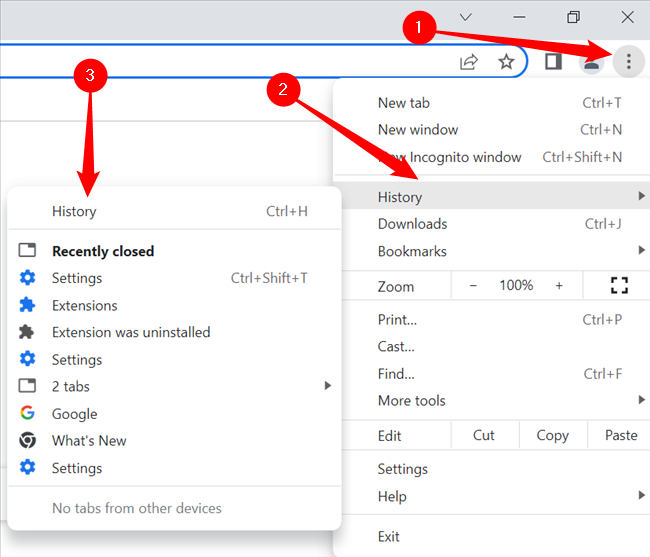
Task: Click the Ctrl+Shift+T shortcut text
Action: pyautogui.click(x=269, y=278)
